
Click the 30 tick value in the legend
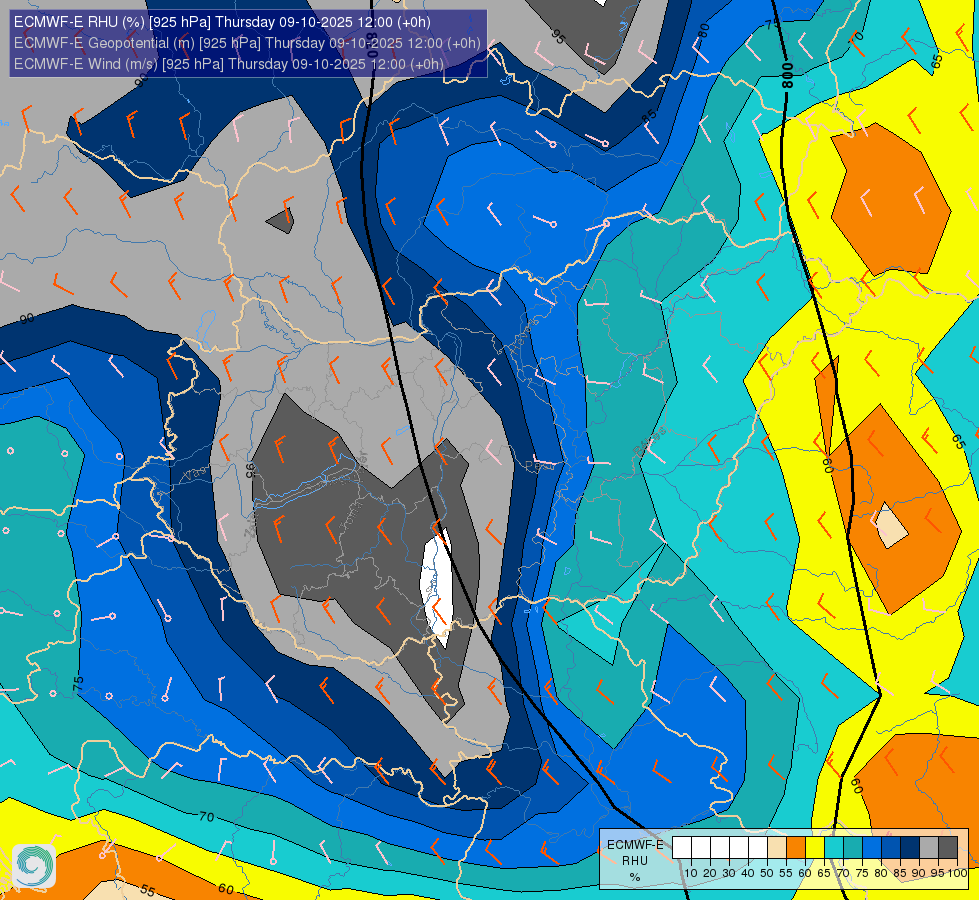(729, 873)
